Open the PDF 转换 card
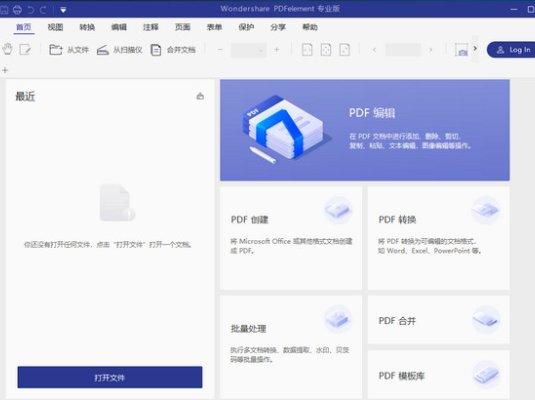 [x=438, y=238]
